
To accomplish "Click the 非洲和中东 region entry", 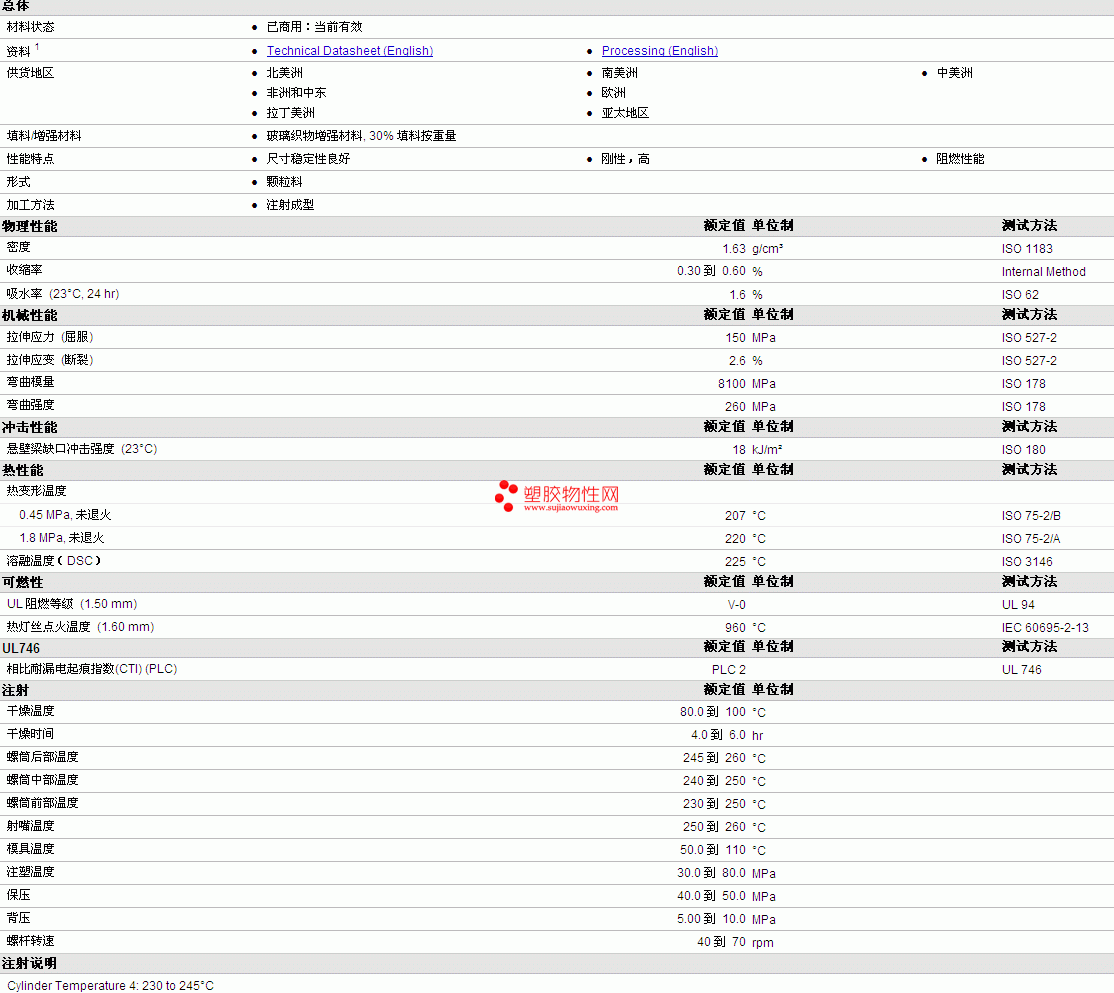I will point(296,92).
